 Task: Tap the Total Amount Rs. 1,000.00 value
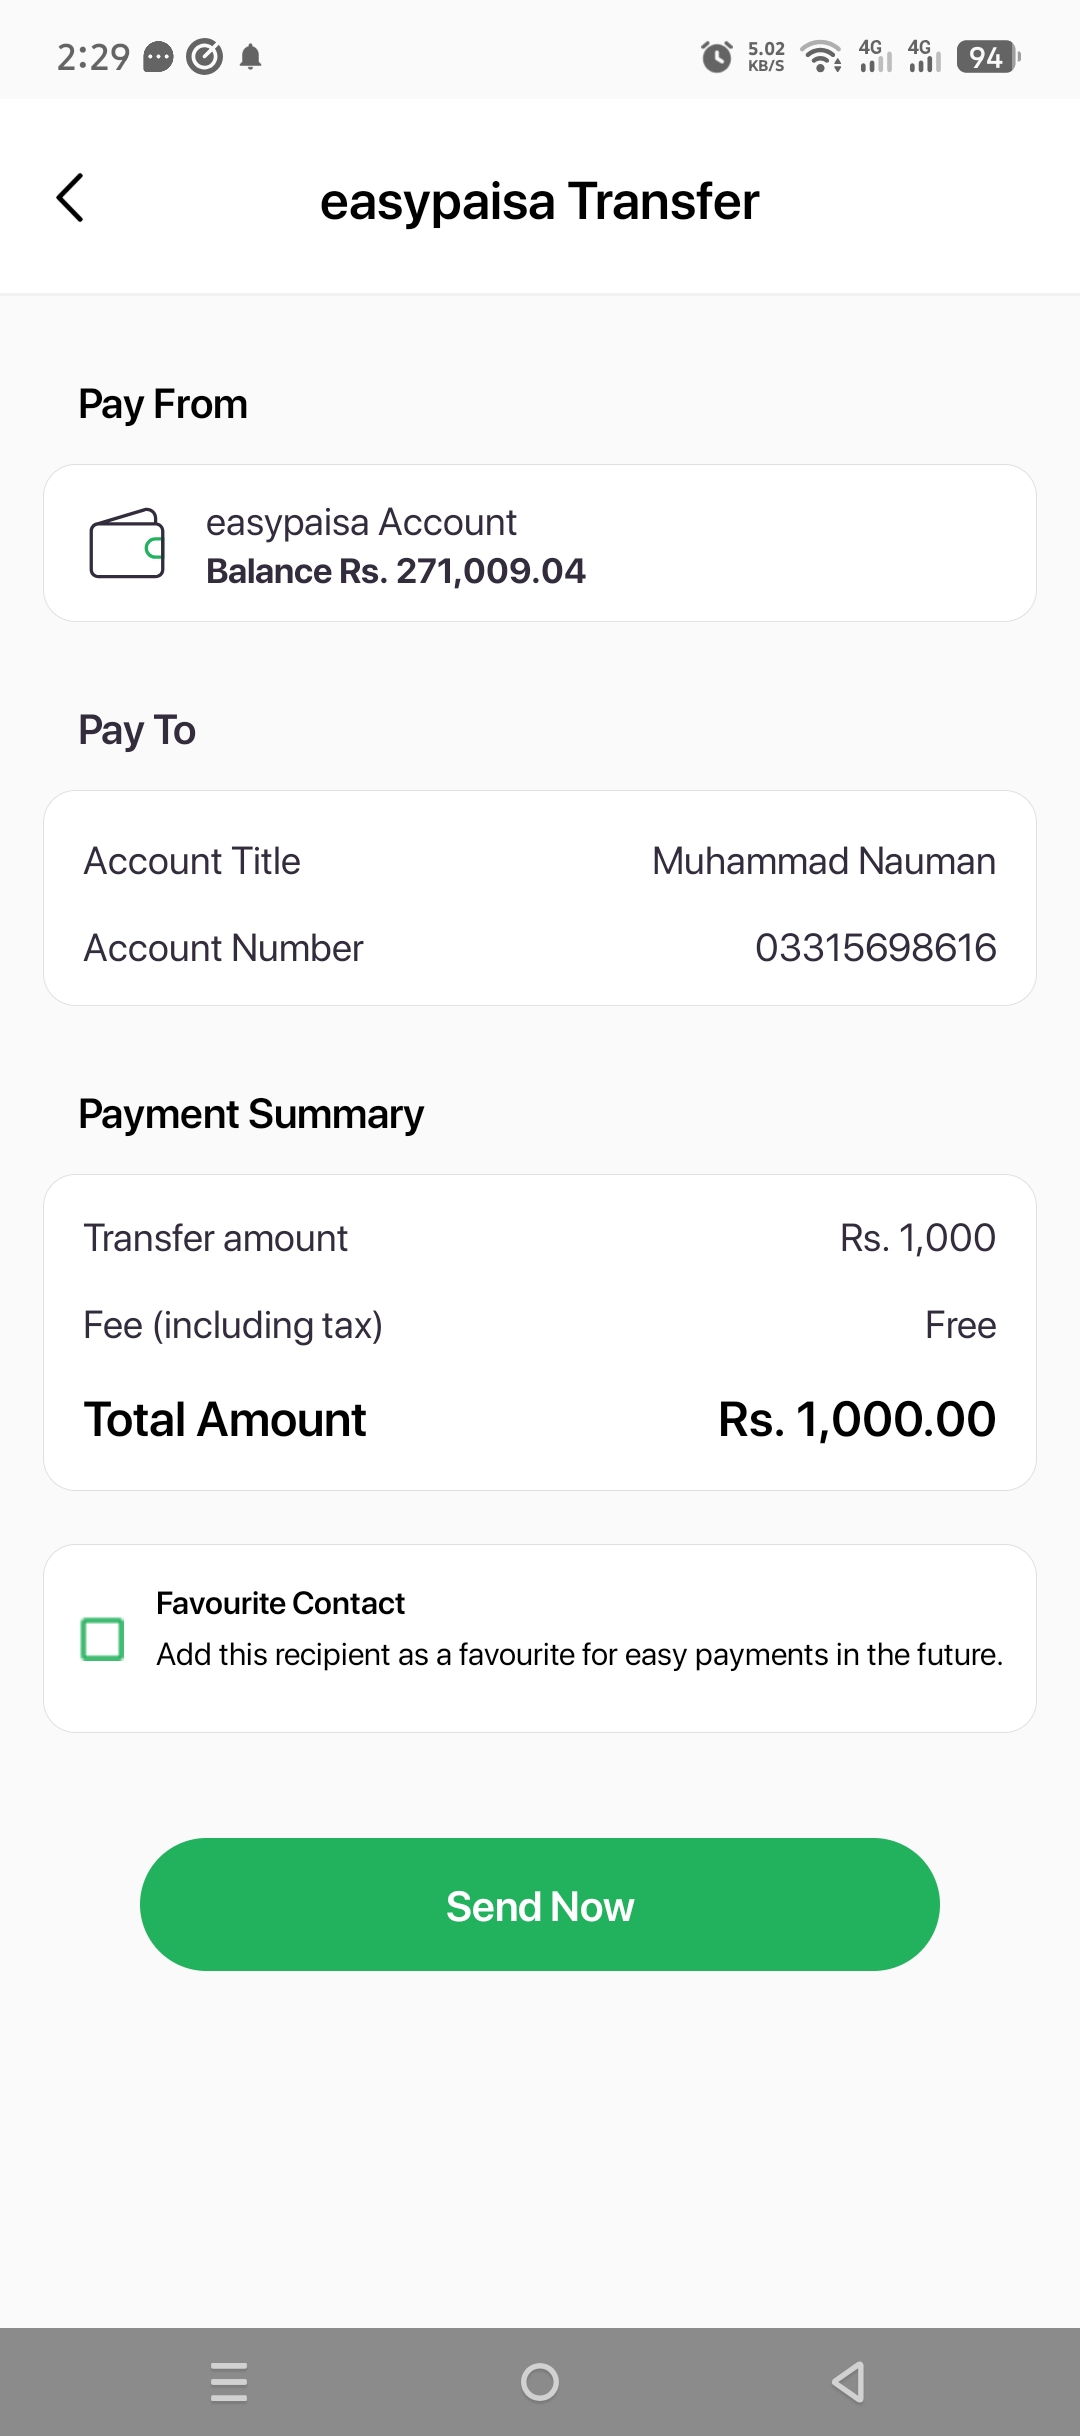(856, 1419)
